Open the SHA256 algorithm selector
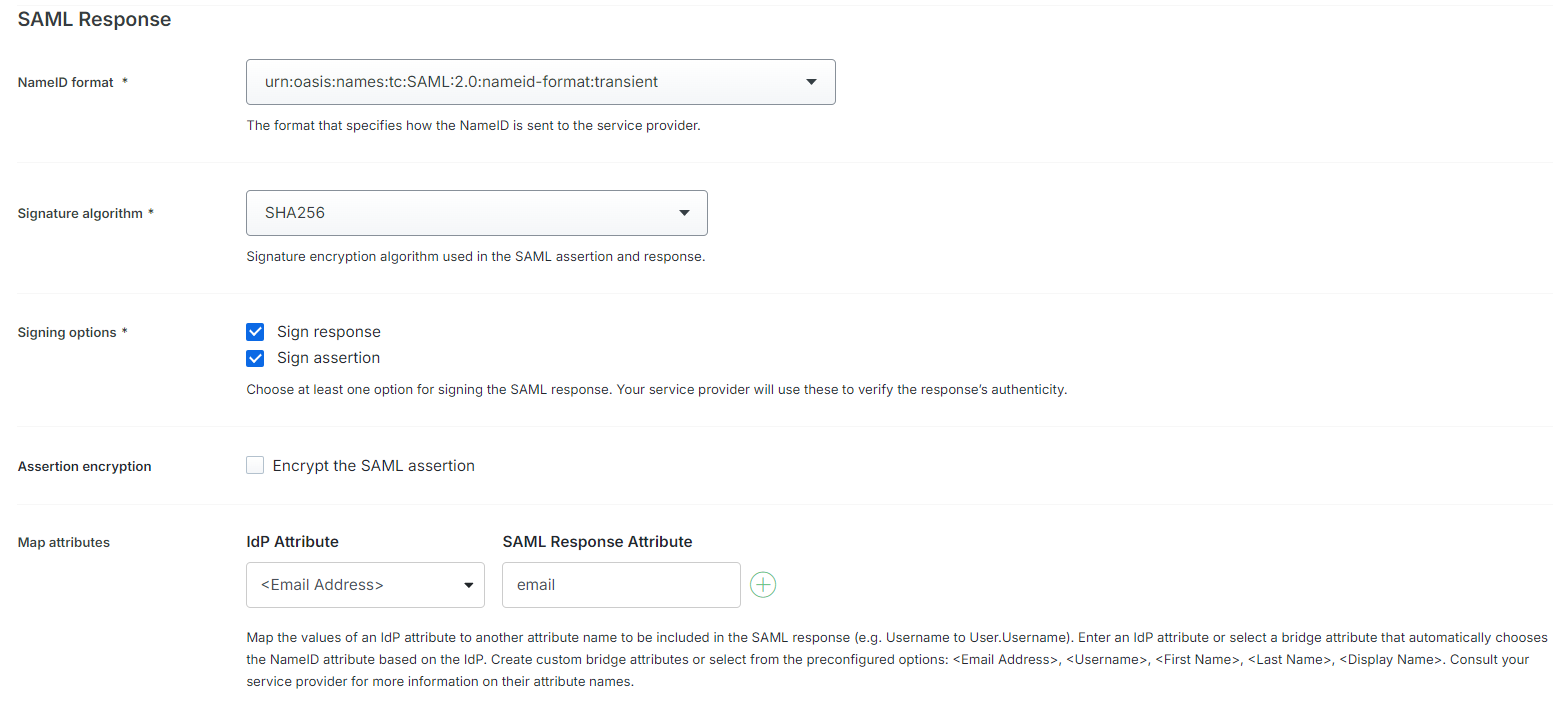The height and width of the screenshot is (703, 1556). [x=477, y=213]
